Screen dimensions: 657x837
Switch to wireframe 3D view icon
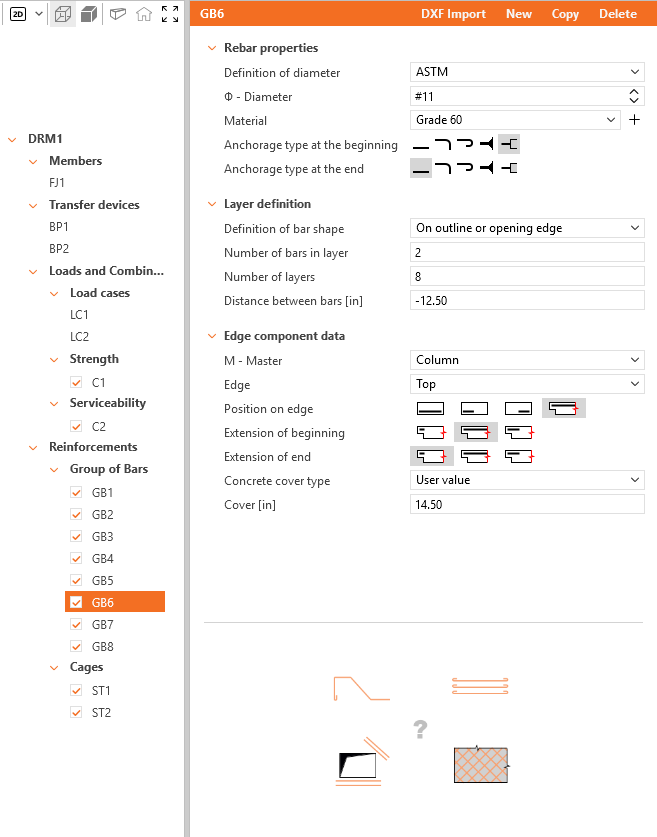pyautogui.click(x=62, y=14)
